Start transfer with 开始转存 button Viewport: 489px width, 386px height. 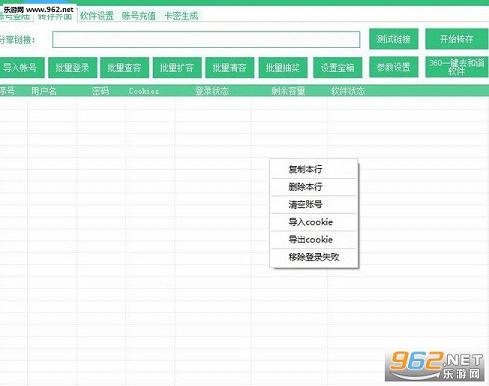click(457, 39)
